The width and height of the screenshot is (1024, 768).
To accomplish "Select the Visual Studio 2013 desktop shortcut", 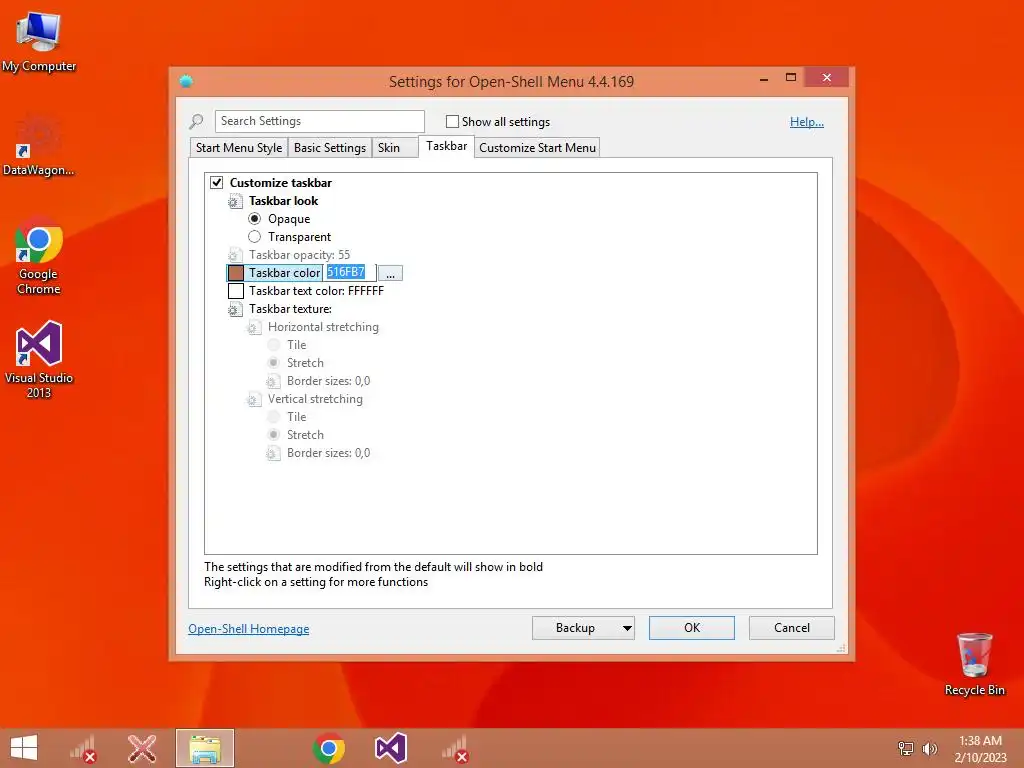I will [39, 359].
